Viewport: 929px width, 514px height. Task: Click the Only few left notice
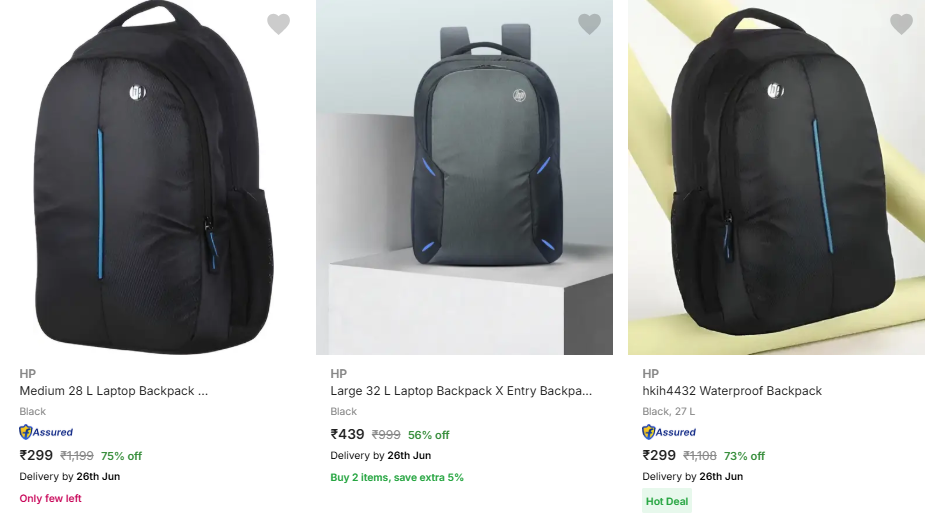click(x=50, y=498)
